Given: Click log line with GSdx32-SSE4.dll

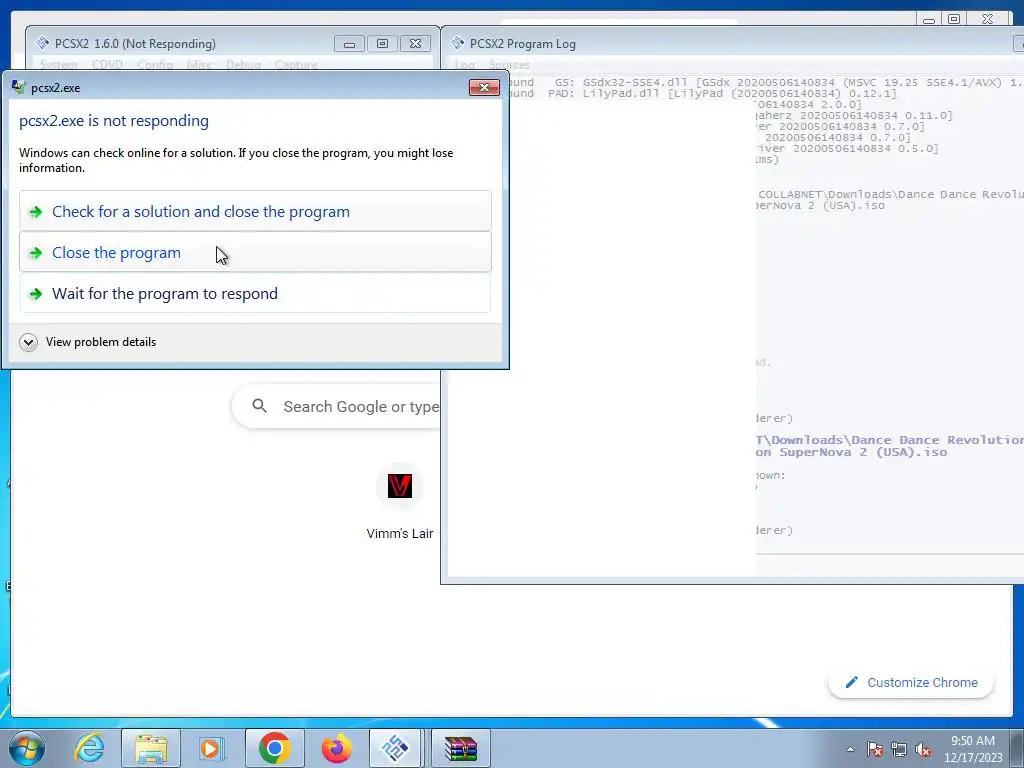Looking at the screenshot, I should 765,82.
